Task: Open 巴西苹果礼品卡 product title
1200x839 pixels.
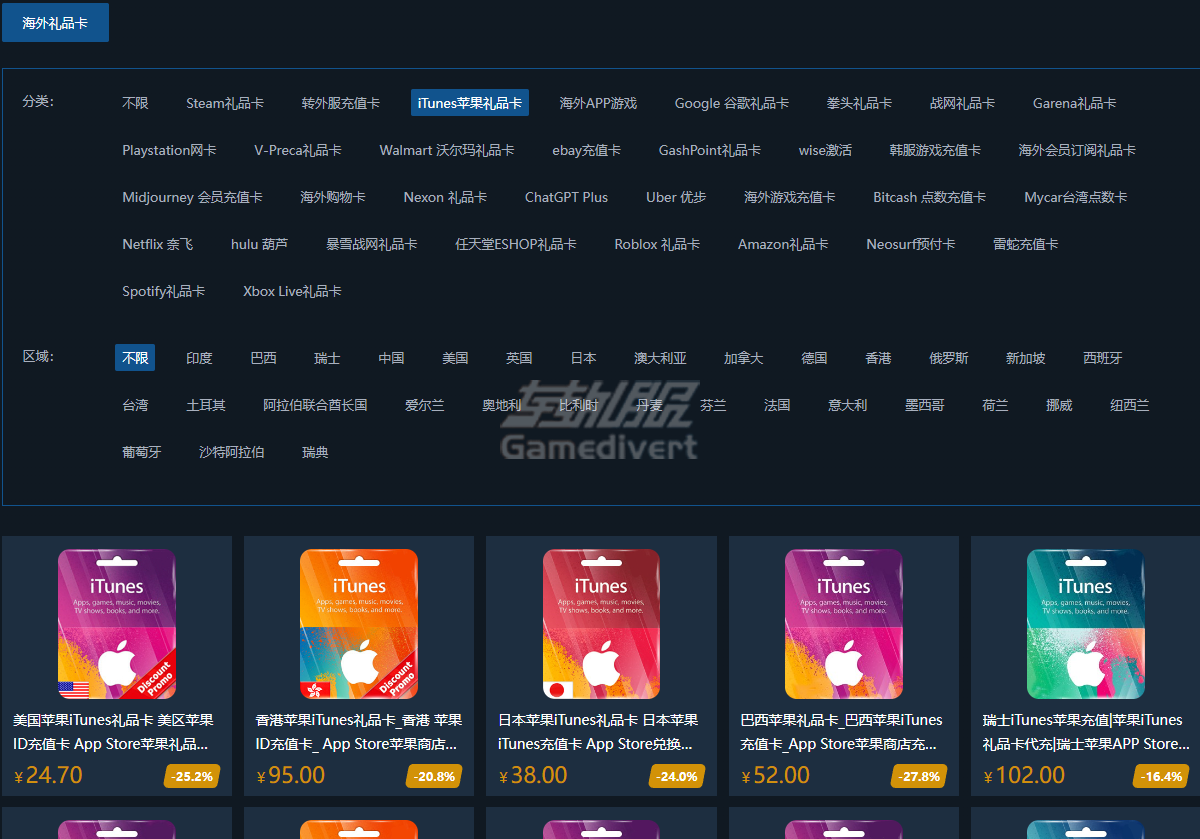Action: [x=841, y=732]
